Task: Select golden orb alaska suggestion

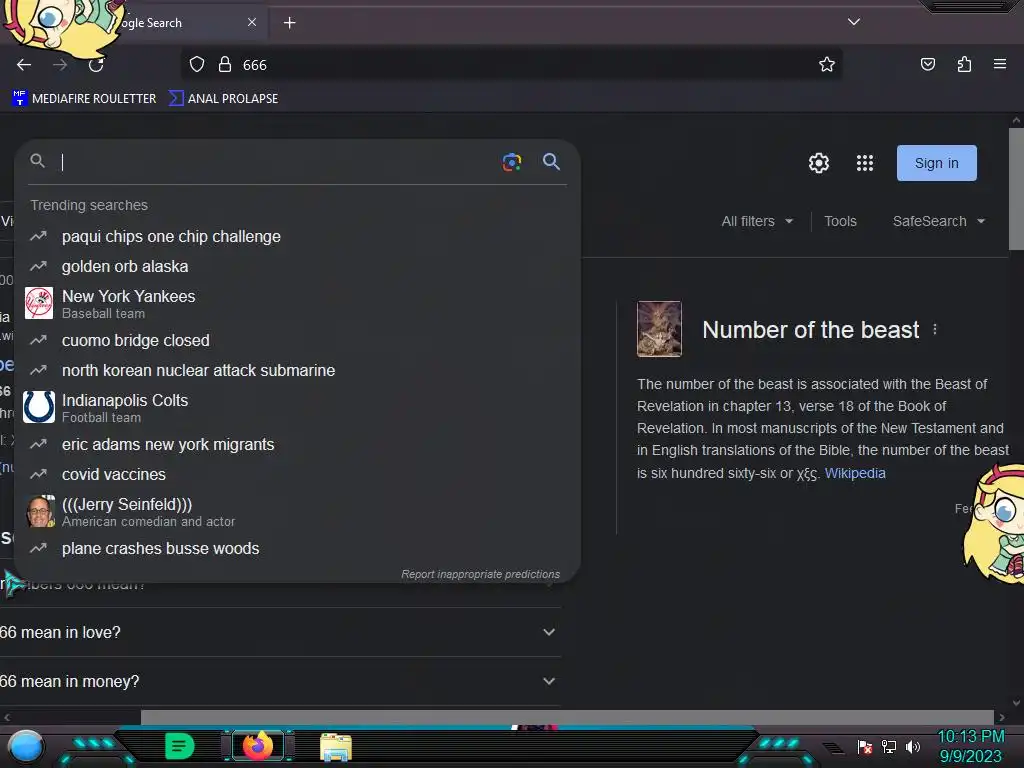Action: [297, 266]
